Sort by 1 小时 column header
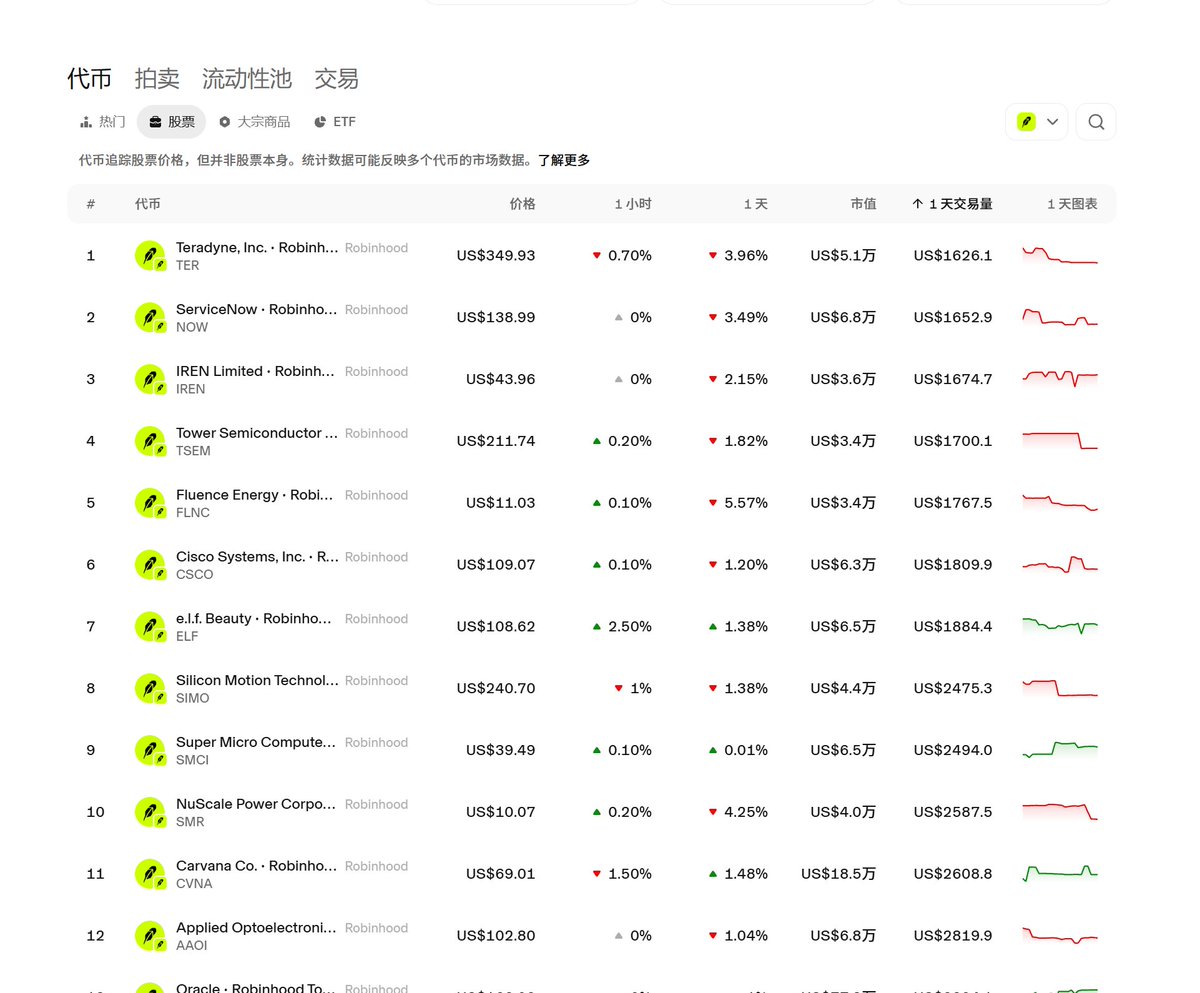 pos(633,204)
